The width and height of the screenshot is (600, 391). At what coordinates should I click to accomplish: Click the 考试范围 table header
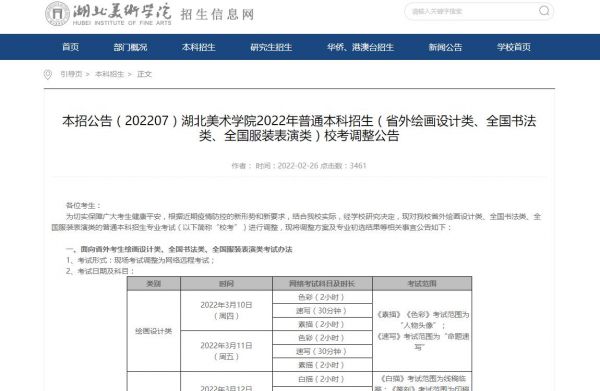tap(422, 283)
